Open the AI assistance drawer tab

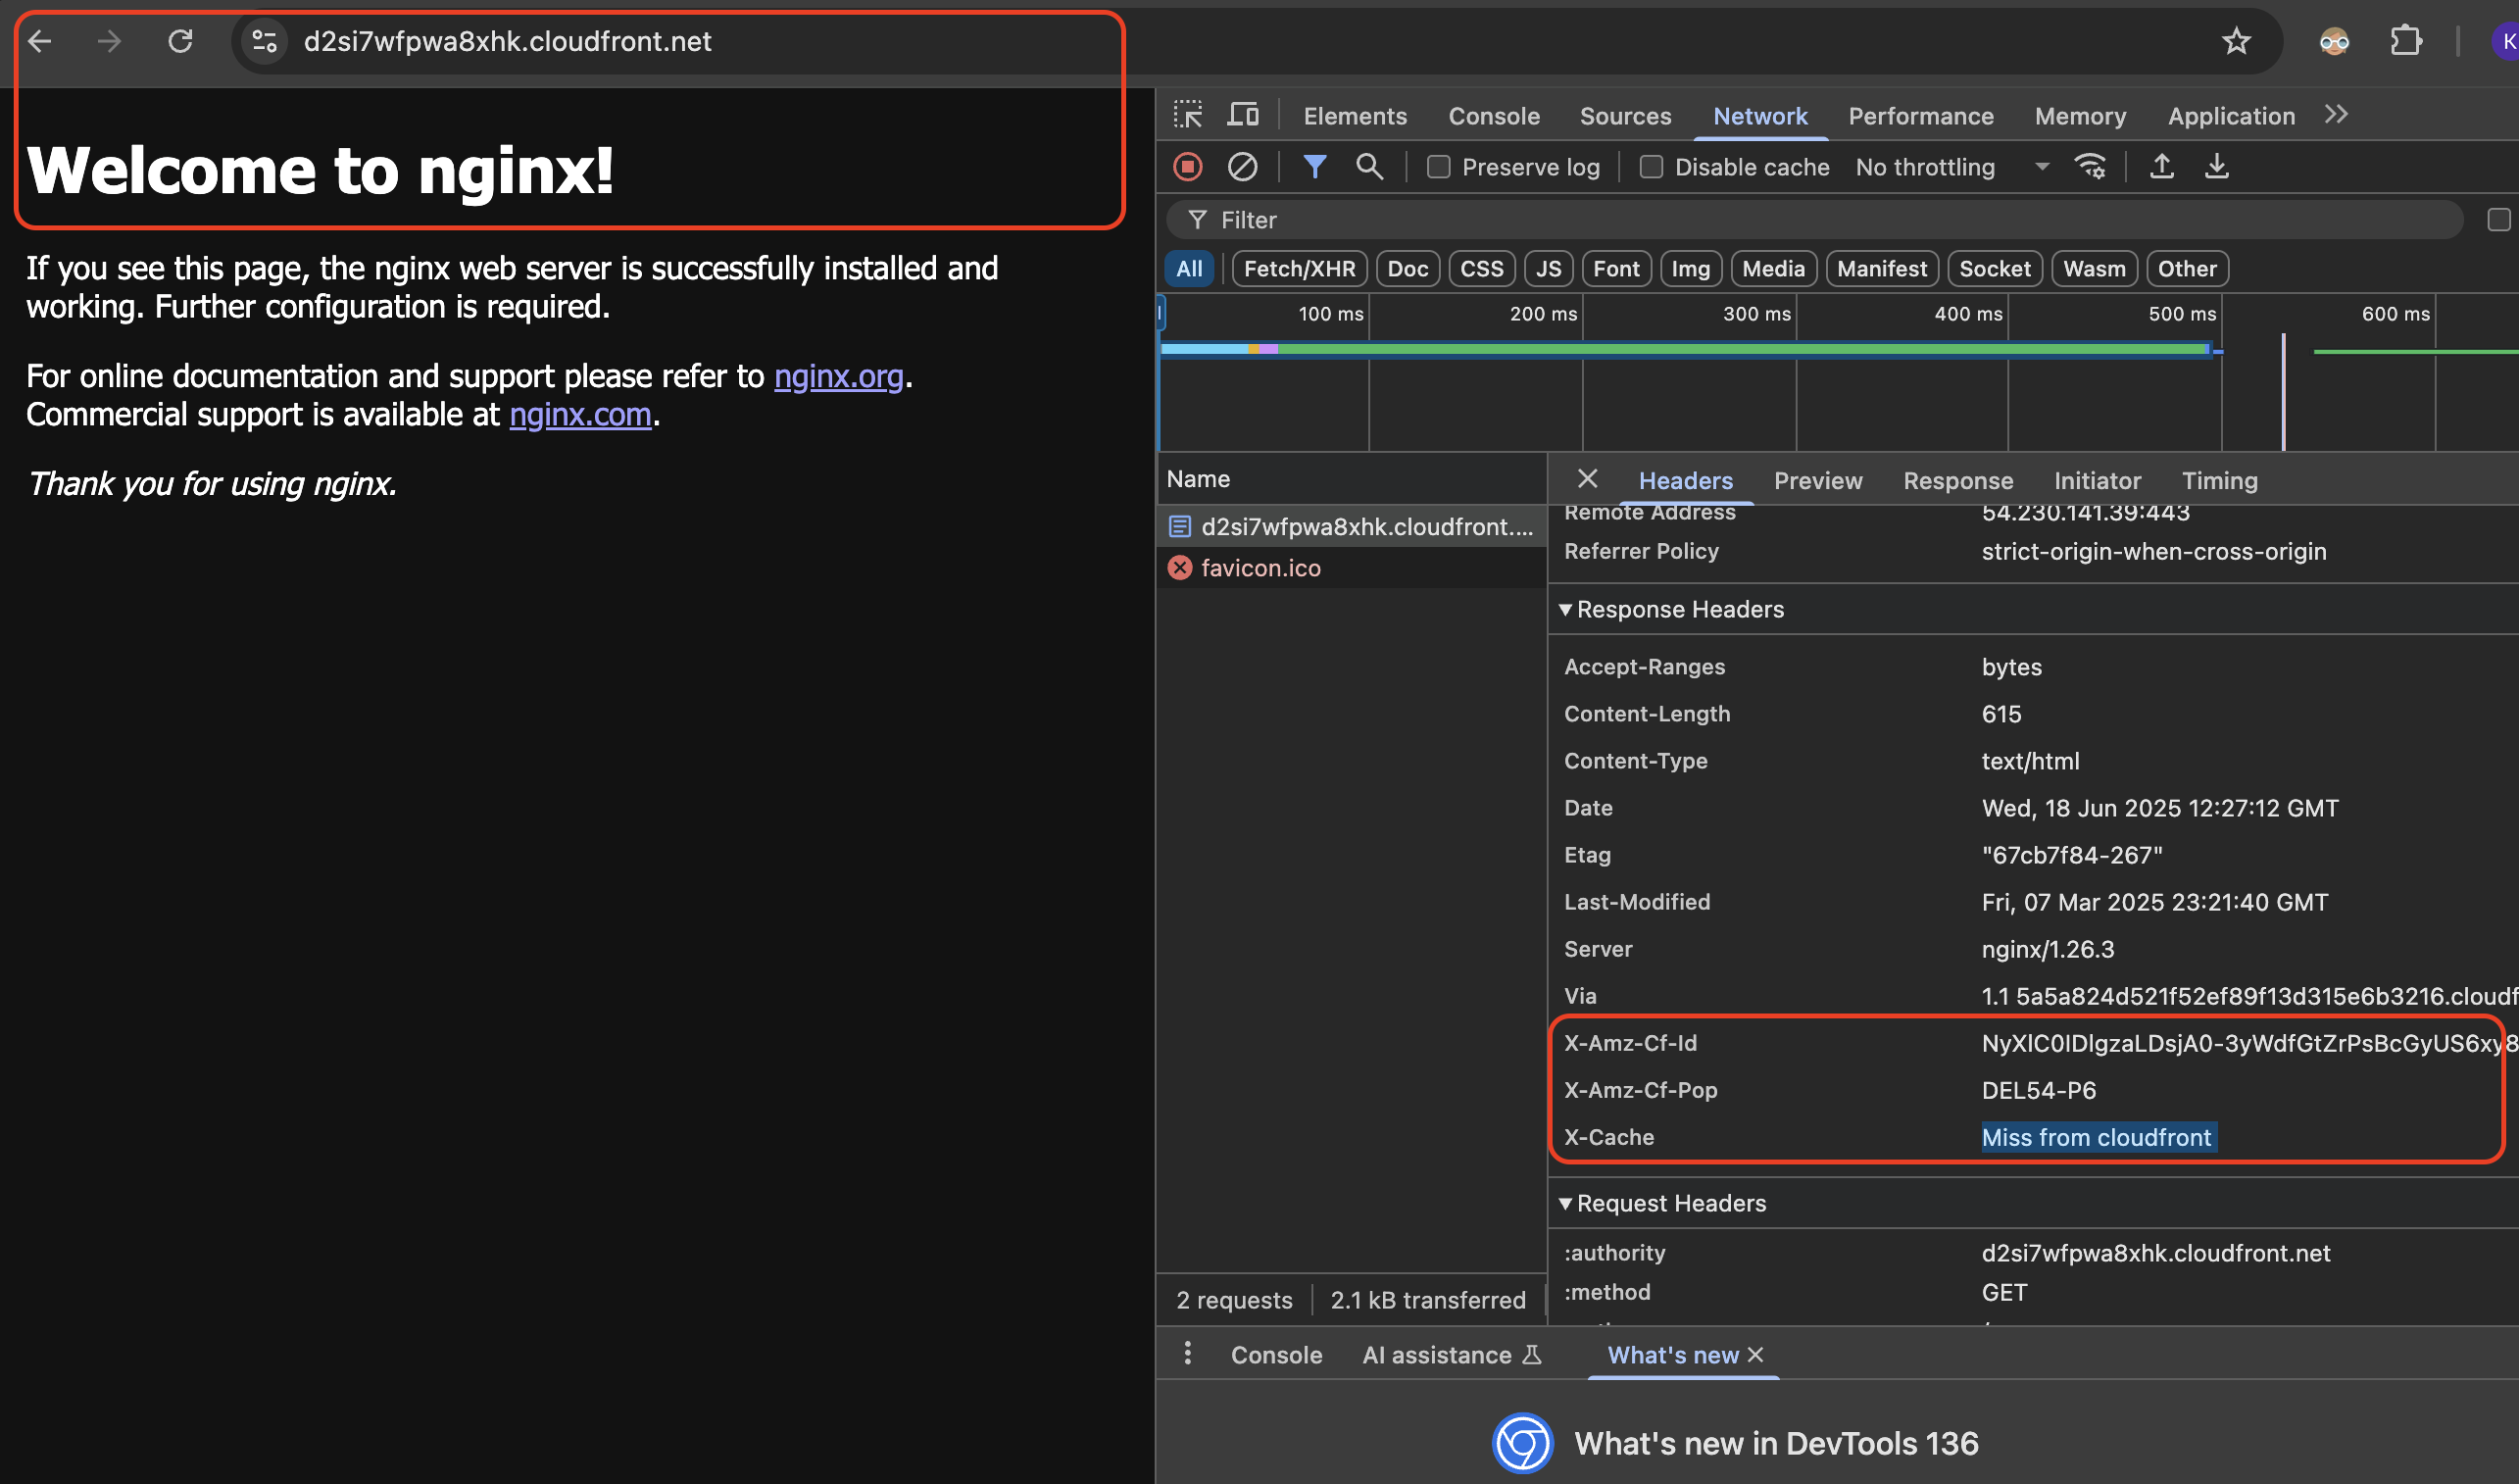pyautogui.click(x=1451, y=1355)
